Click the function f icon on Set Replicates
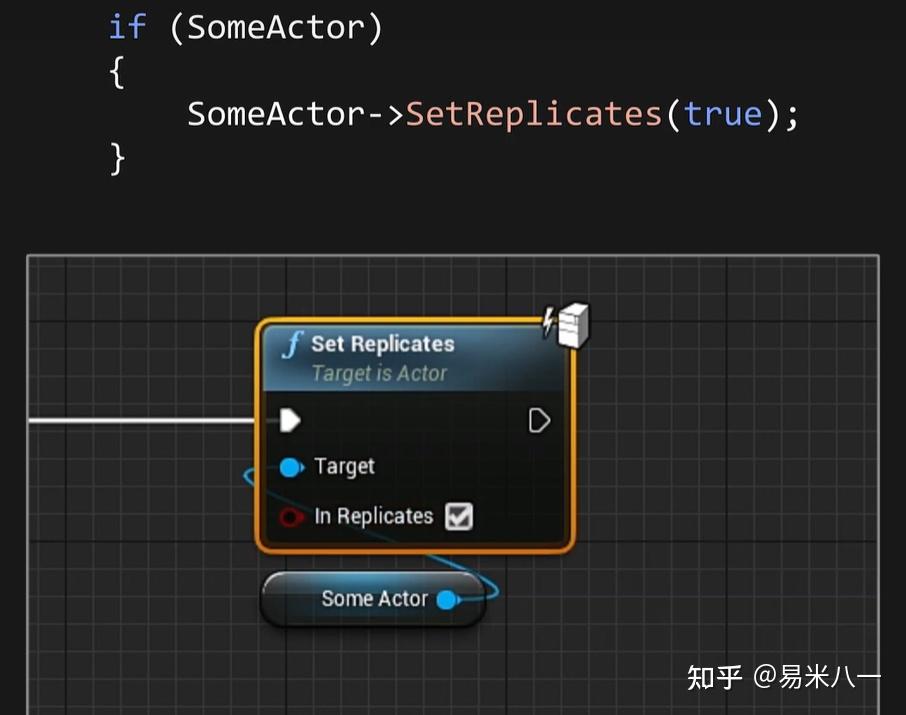The height and width of the screenshot is (715, 906). pyautogui.click(x=292, y=345)
